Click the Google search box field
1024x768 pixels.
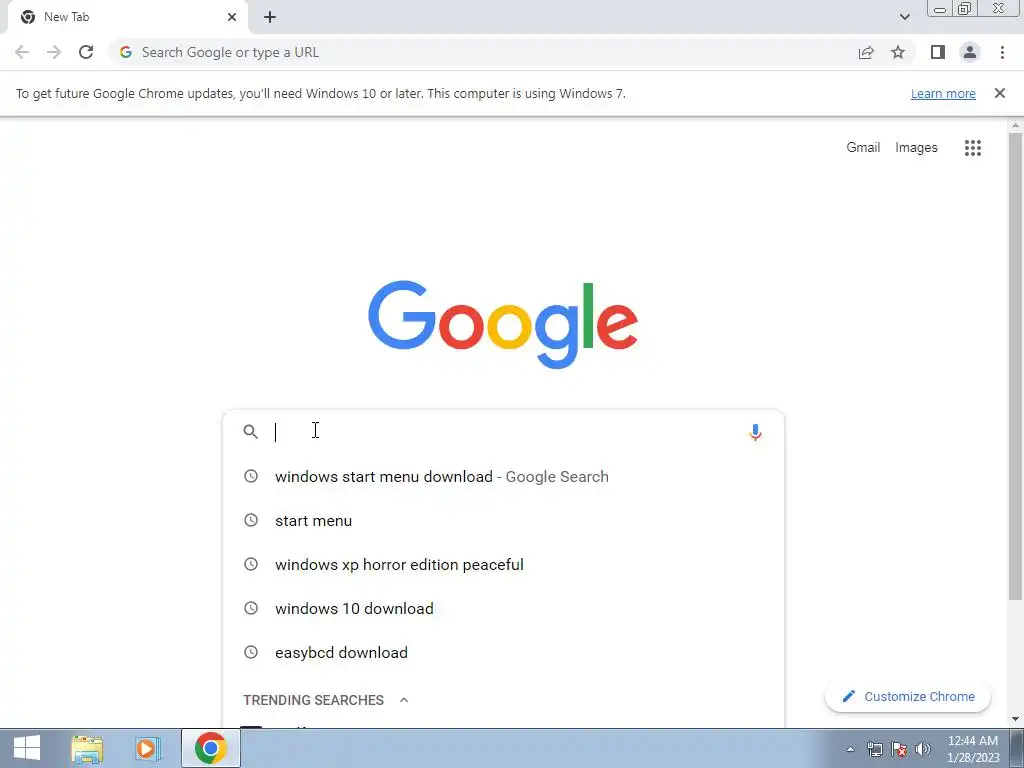pyautogui.click(x=503, y=432)
